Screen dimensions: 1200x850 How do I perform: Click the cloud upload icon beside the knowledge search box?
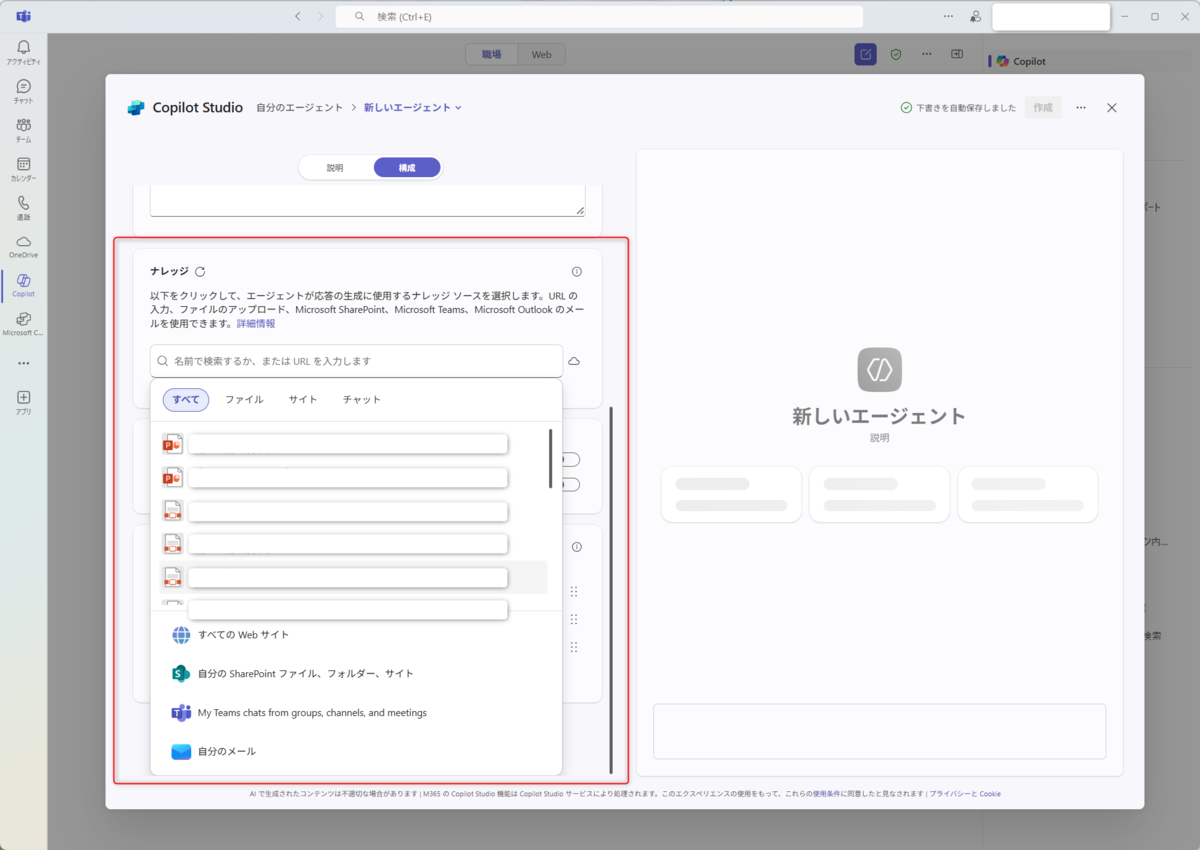(574, 361)
